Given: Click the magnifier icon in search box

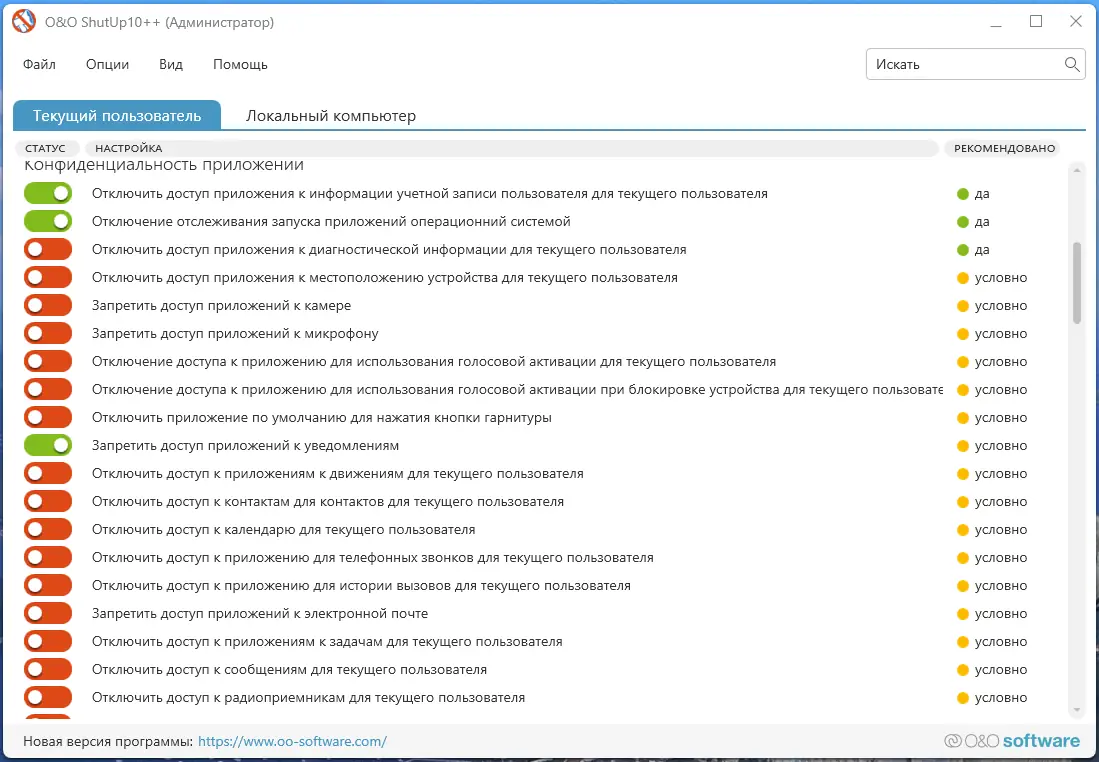Looking at the screenshot, I should [1071, 64].
